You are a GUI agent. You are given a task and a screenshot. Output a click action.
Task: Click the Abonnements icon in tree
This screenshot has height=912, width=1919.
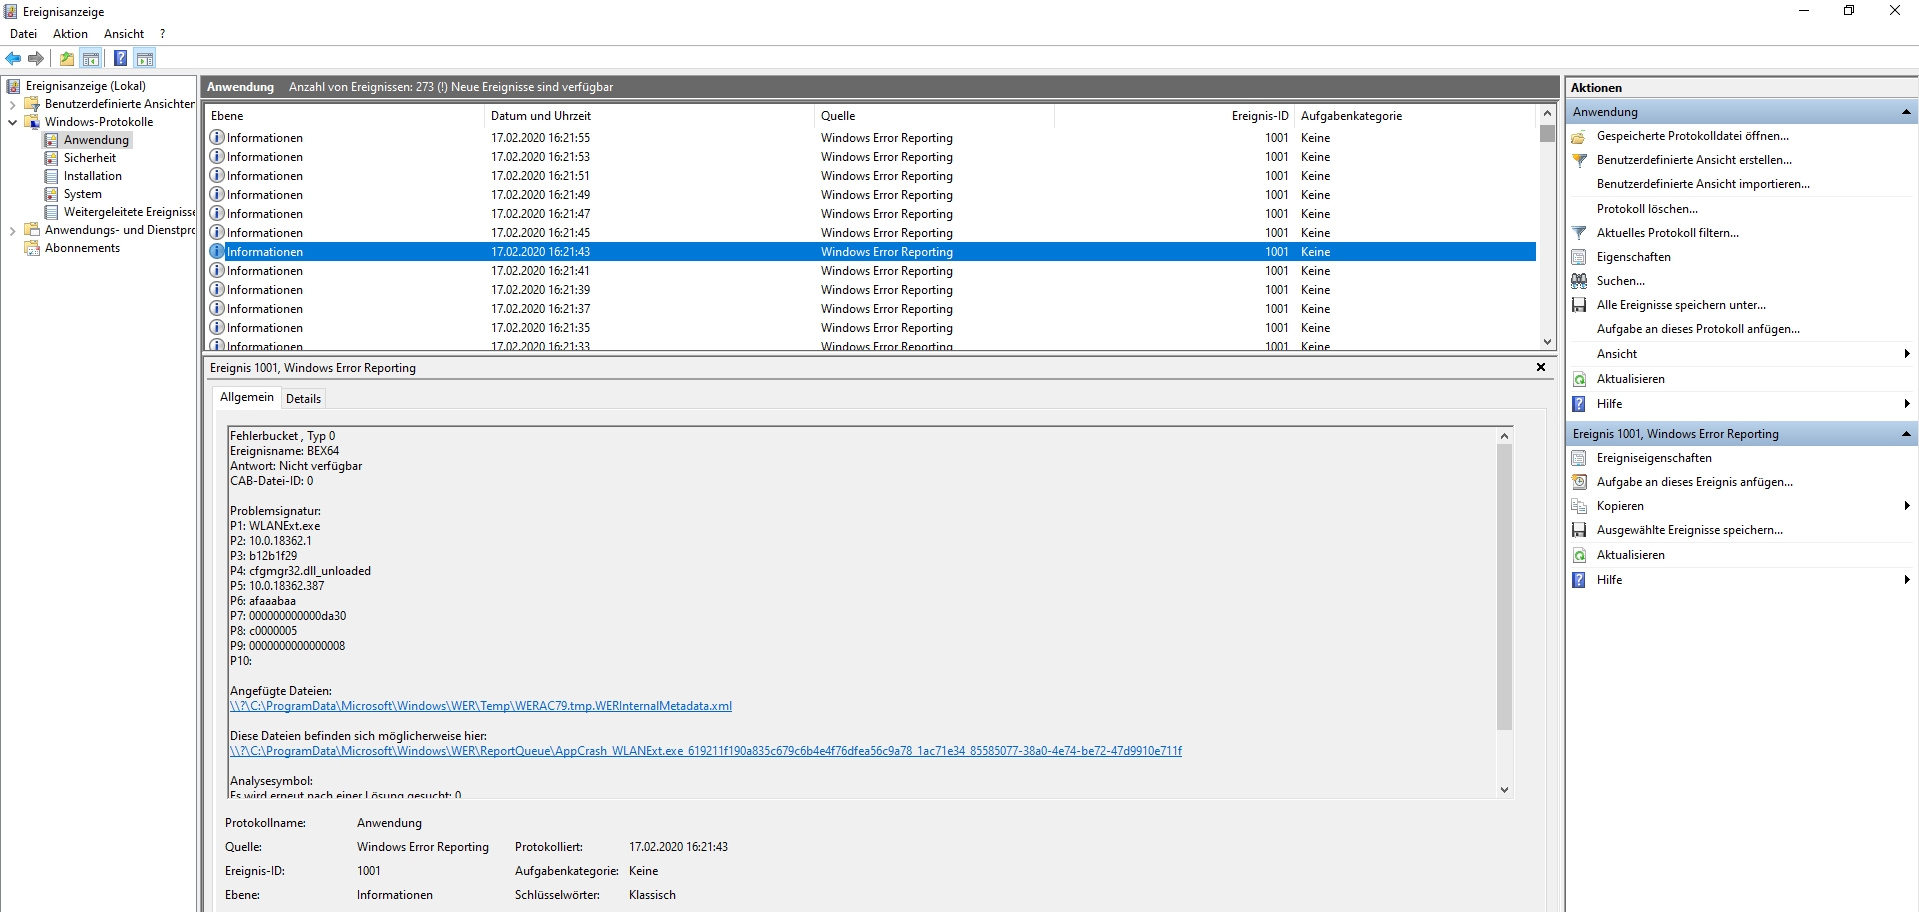[x=32, y=248]
